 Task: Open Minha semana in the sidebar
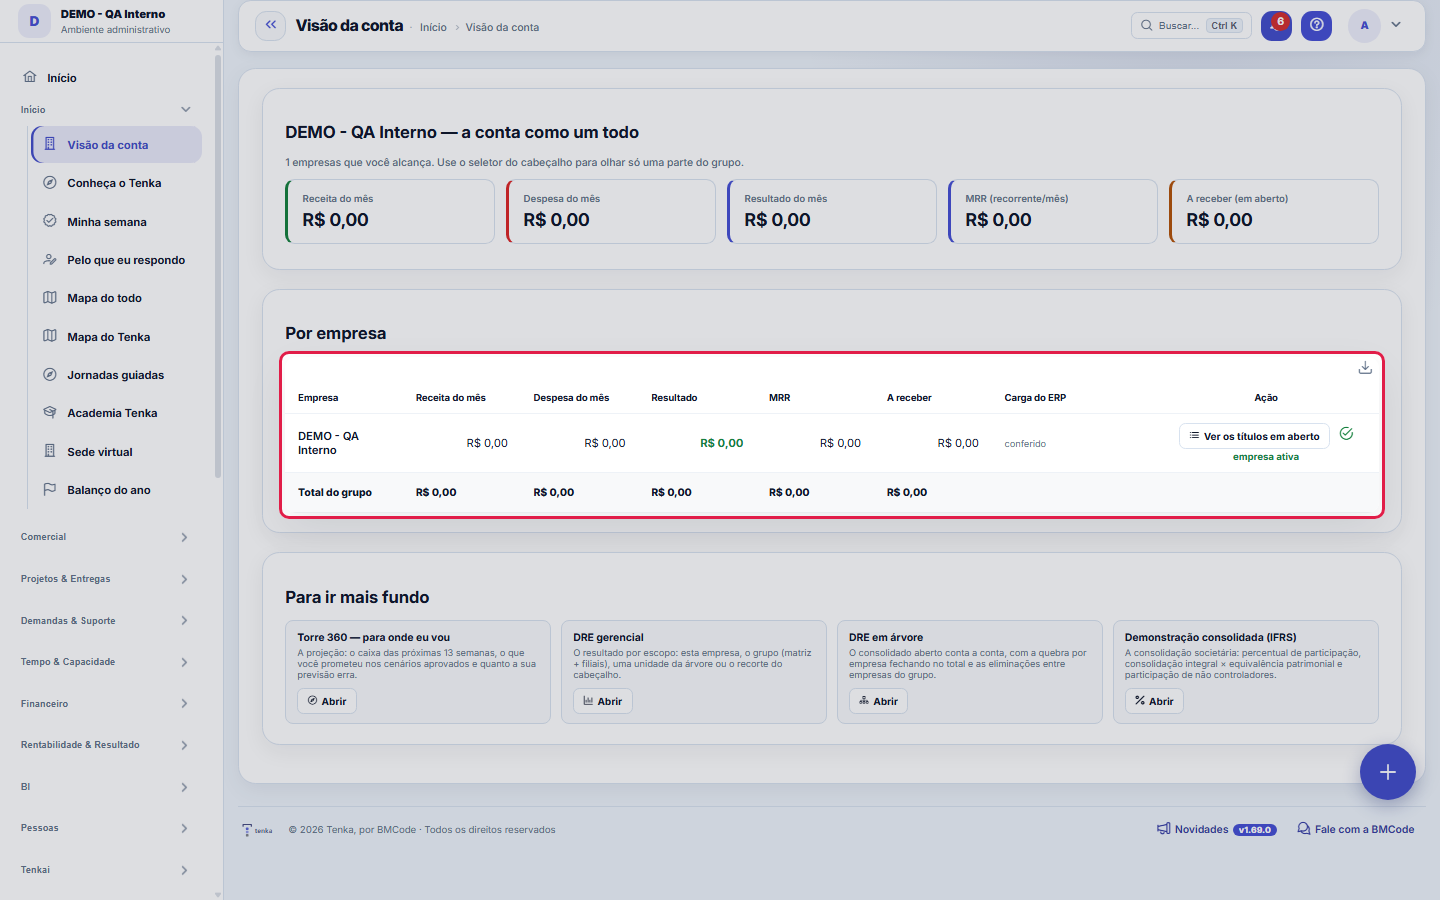[116, 222]
